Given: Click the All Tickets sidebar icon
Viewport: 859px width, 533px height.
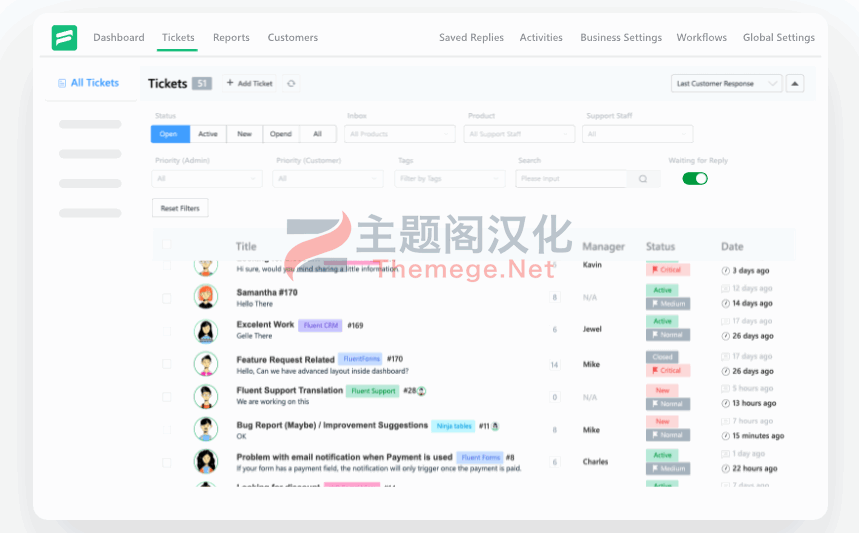Looking at the screenshot, I should (62, 83).
